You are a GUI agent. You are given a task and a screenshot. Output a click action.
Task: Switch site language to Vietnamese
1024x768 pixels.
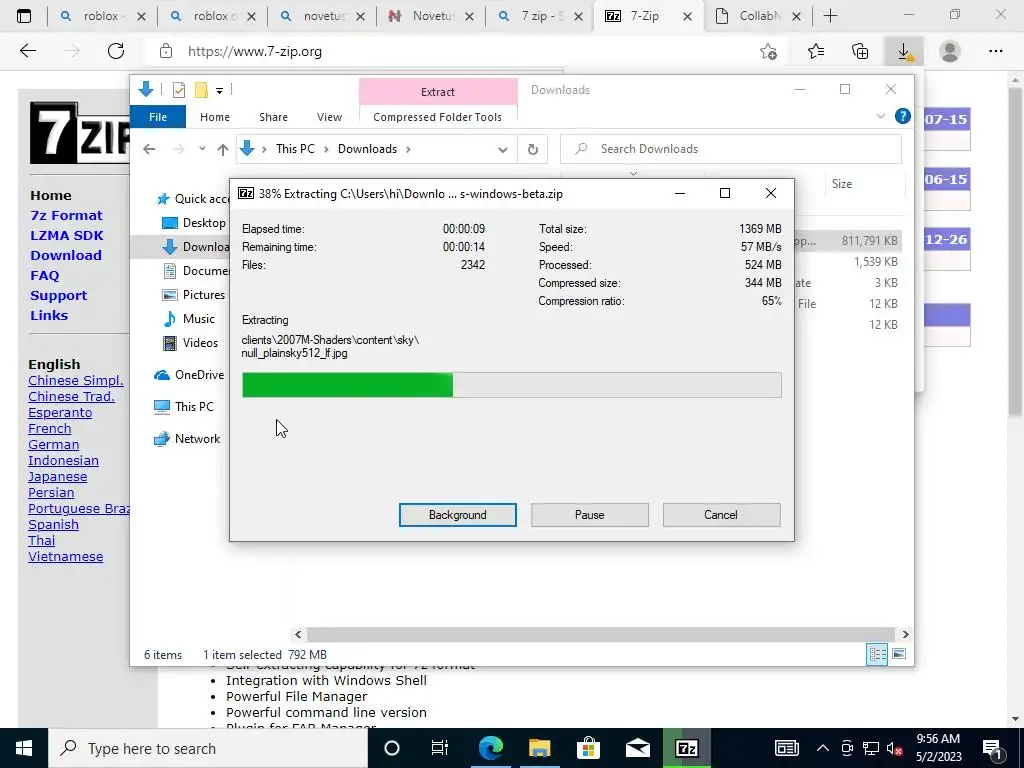coord(65,557)
